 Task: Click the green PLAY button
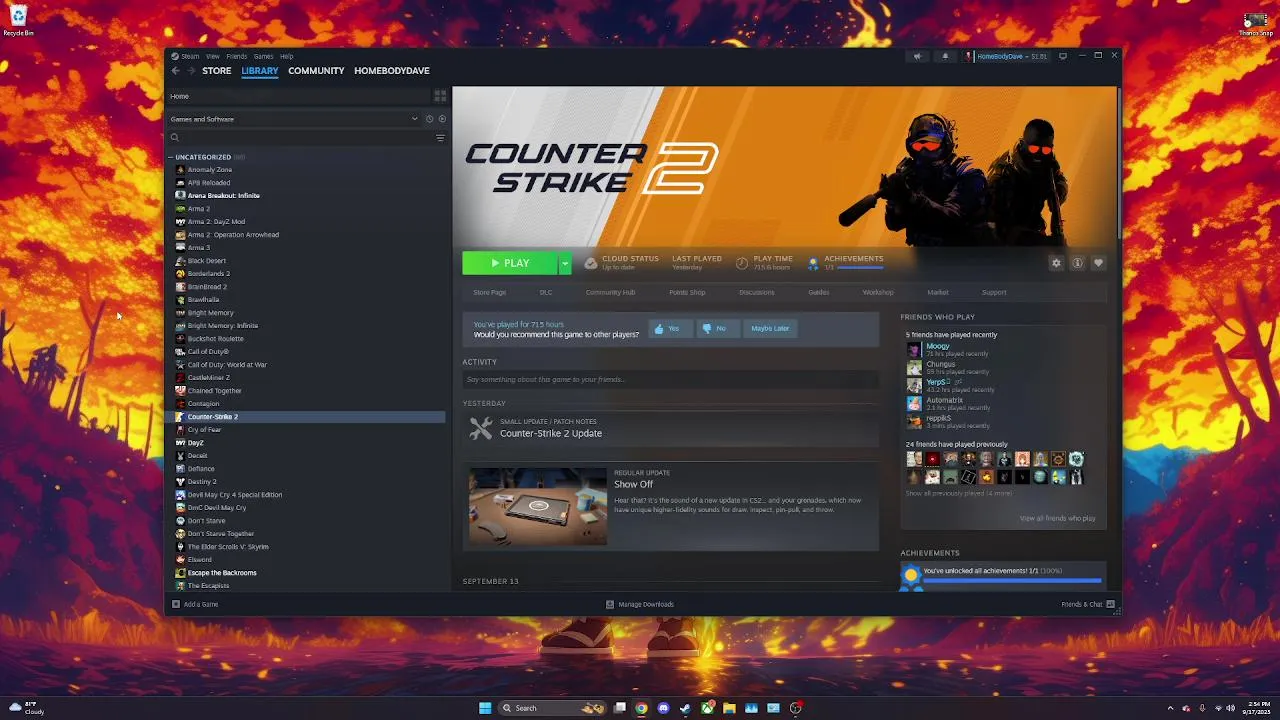(x=510, y=263)
